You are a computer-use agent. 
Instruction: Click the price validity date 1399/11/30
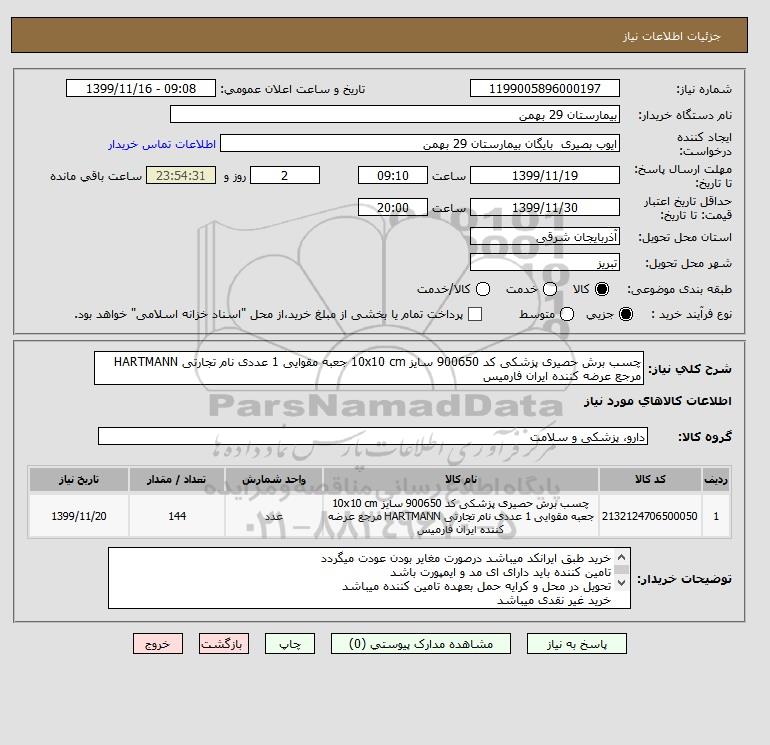(x=545, y=207)
